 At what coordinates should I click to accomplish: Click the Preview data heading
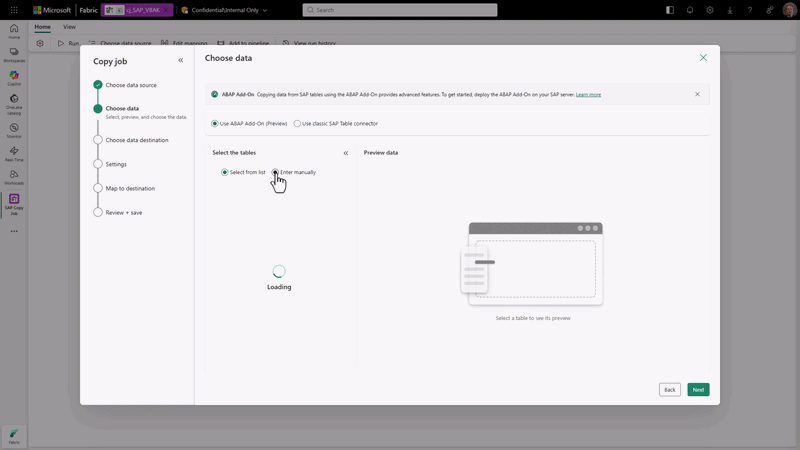click(381, 153)
